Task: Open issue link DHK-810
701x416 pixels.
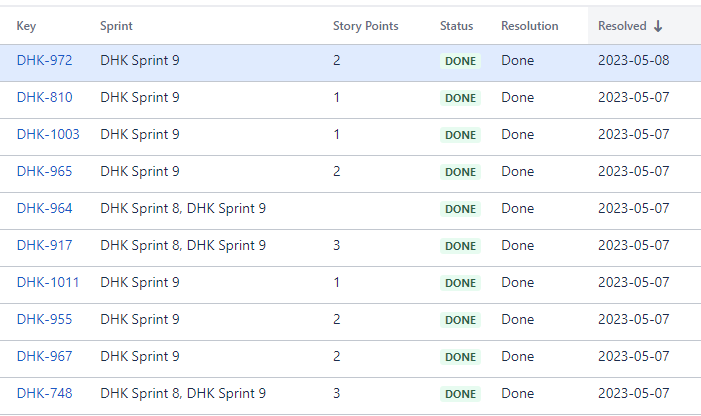Action: click(x=44, y=97)
